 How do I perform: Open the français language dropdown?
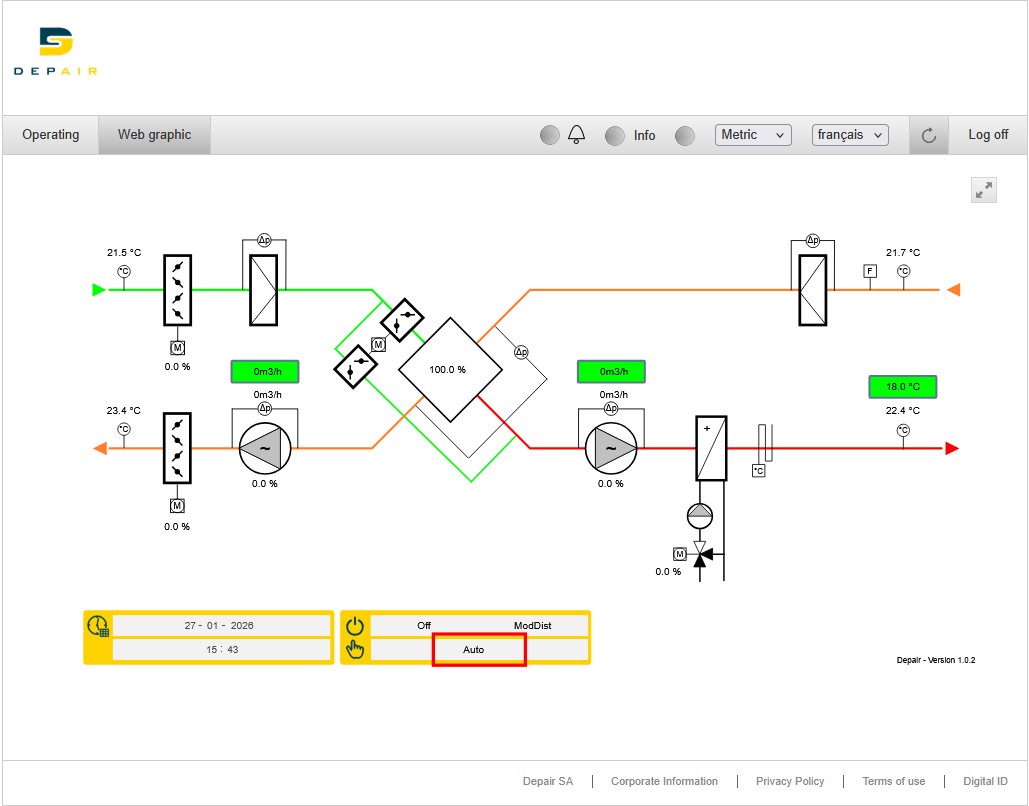tap(850, 135)
